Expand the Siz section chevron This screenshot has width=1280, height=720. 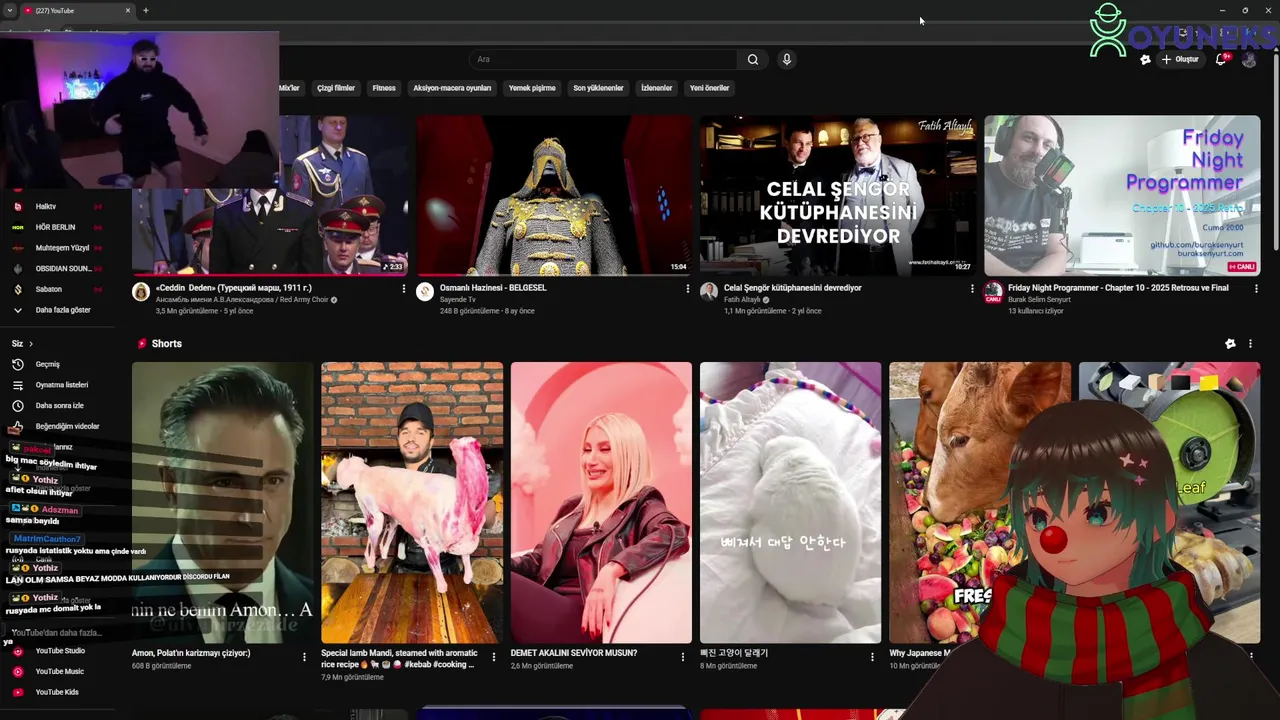click(31, 344)
